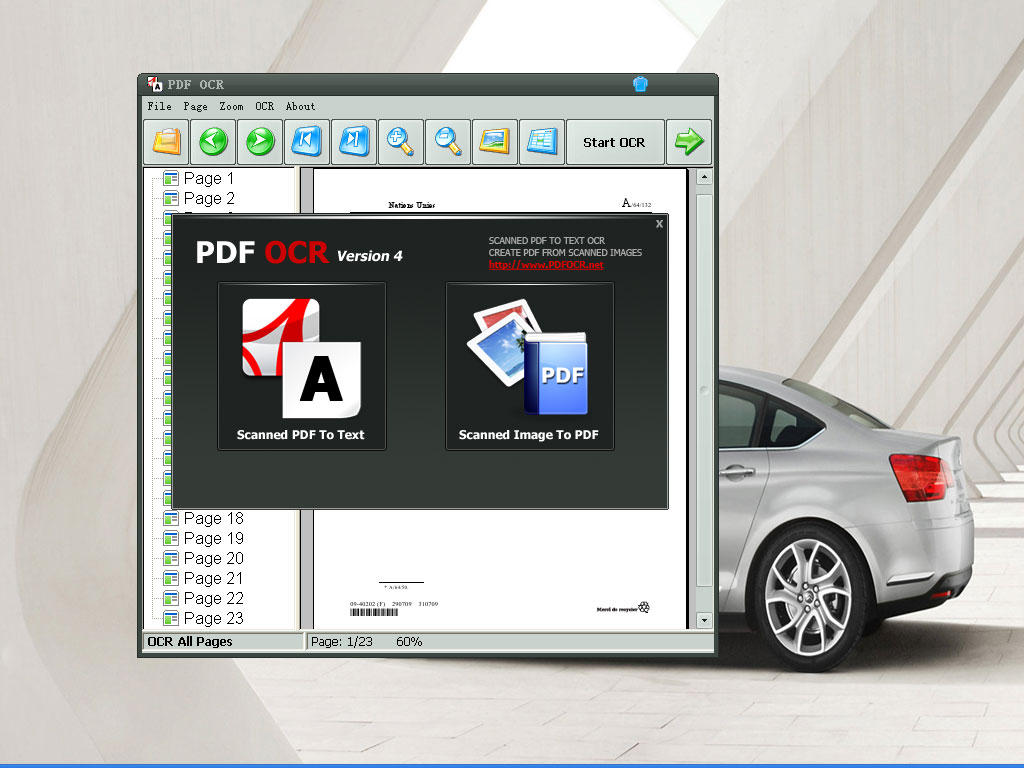Click the 60% zoom status text
The width and height of the screenshot is (1024, 768).
coord(409,641)
